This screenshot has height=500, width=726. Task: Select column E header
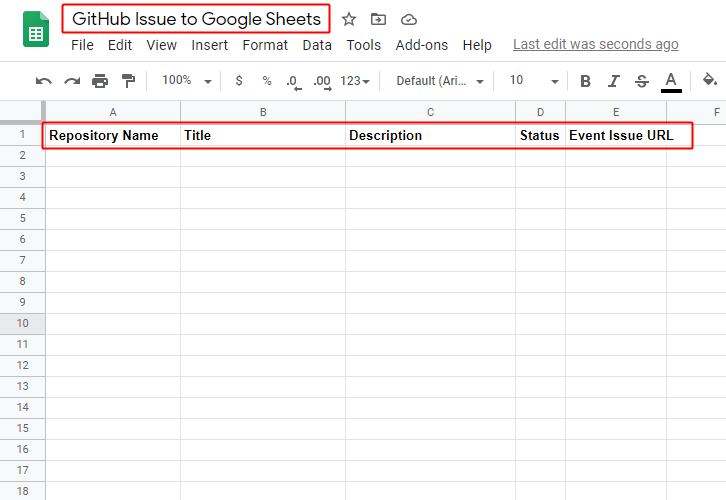[x=616, y=112]
